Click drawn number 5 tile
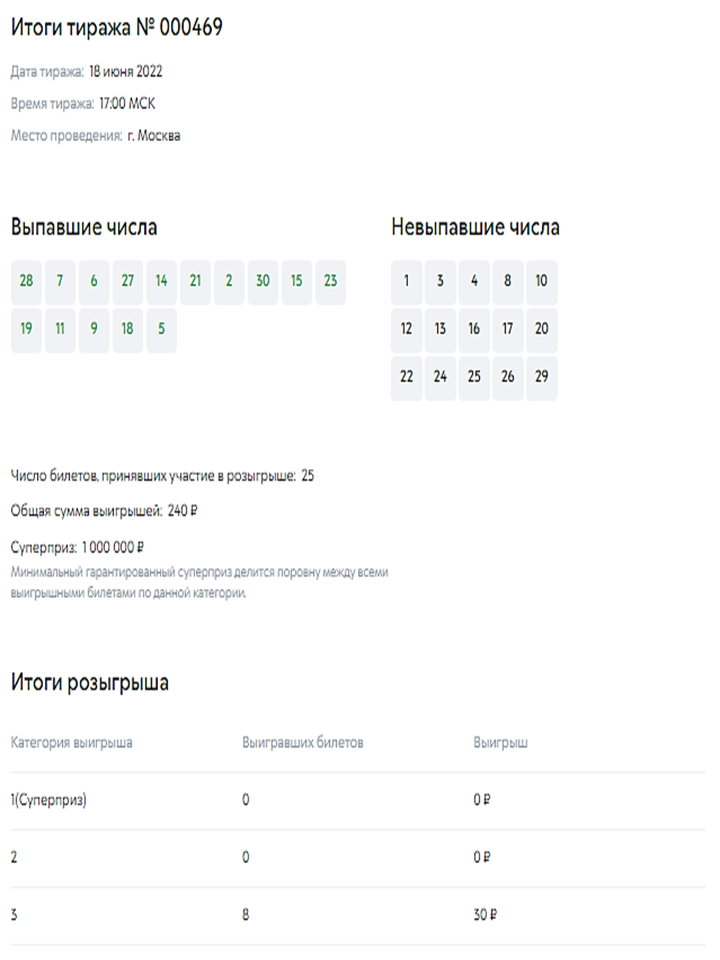The image size is (720, 960). coord(161,329)
